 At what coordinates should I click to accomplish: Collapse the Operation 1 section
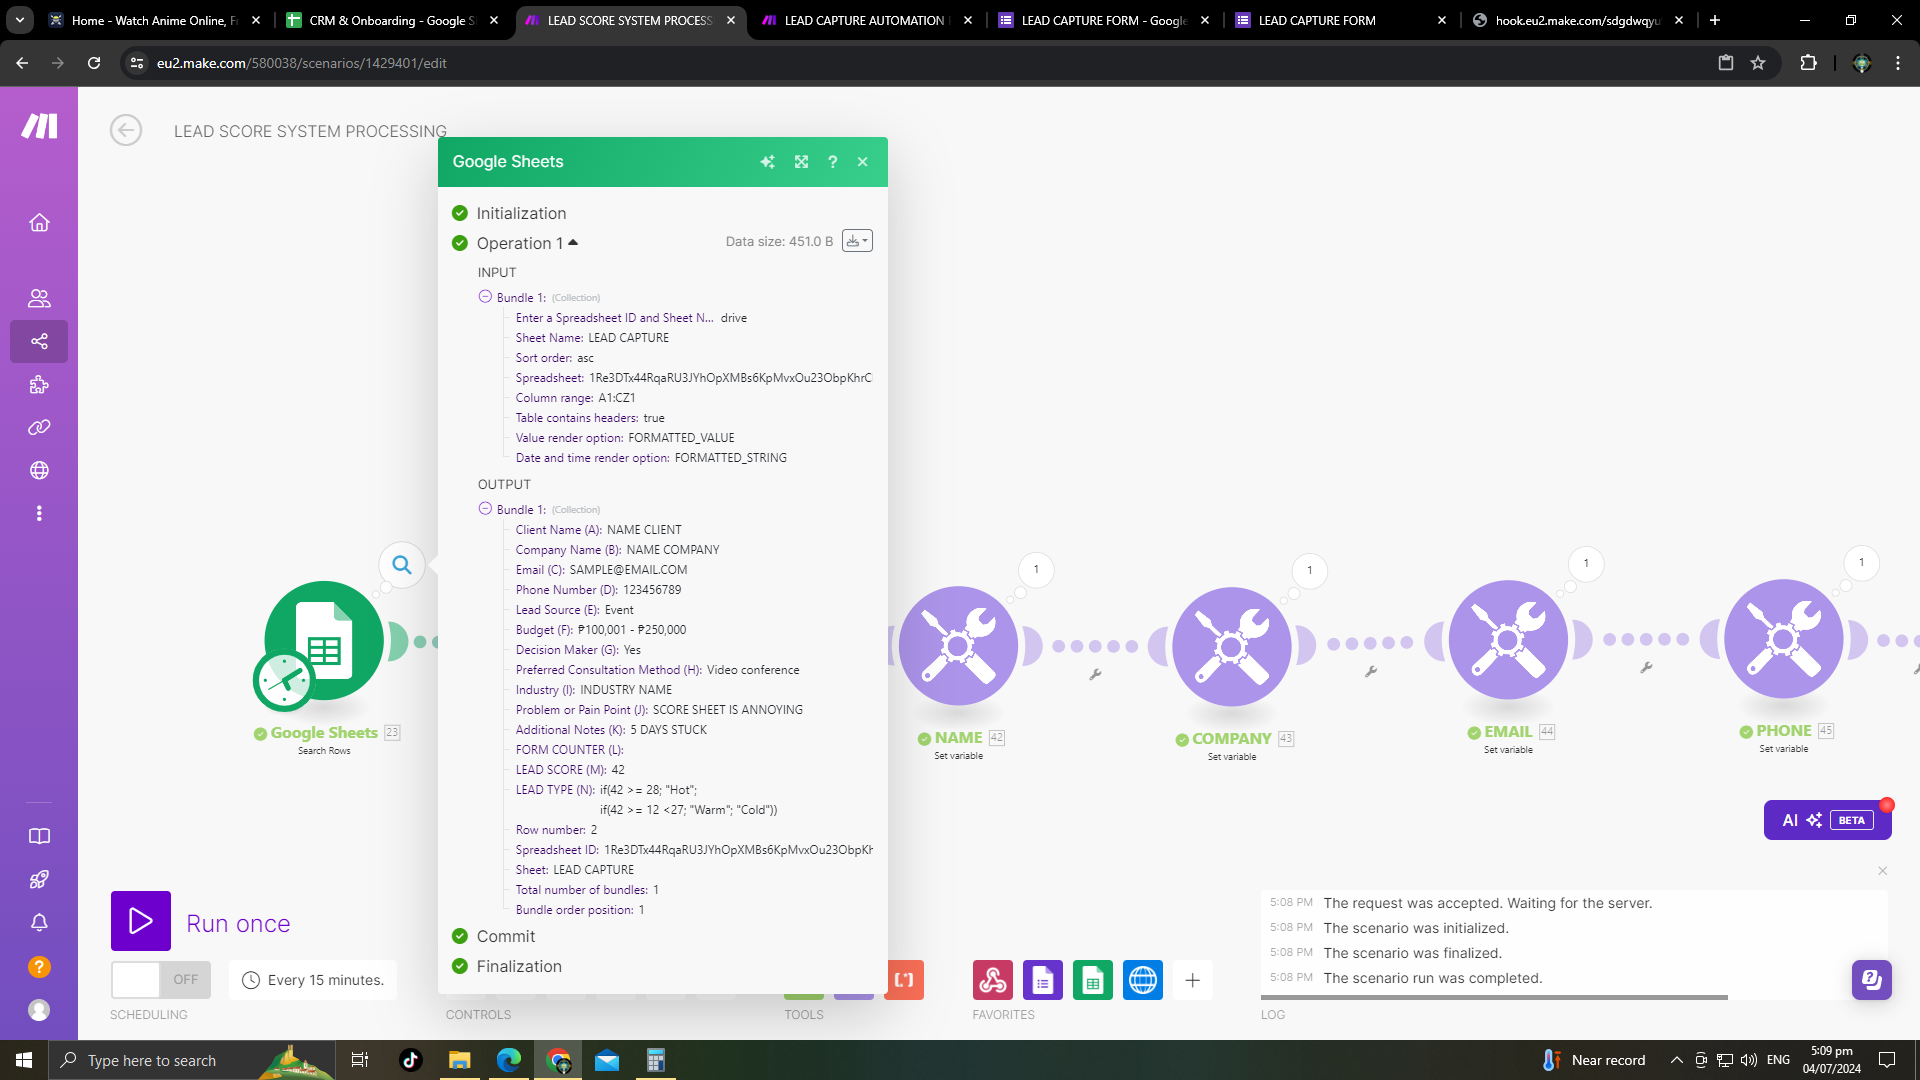pos(573,243)
